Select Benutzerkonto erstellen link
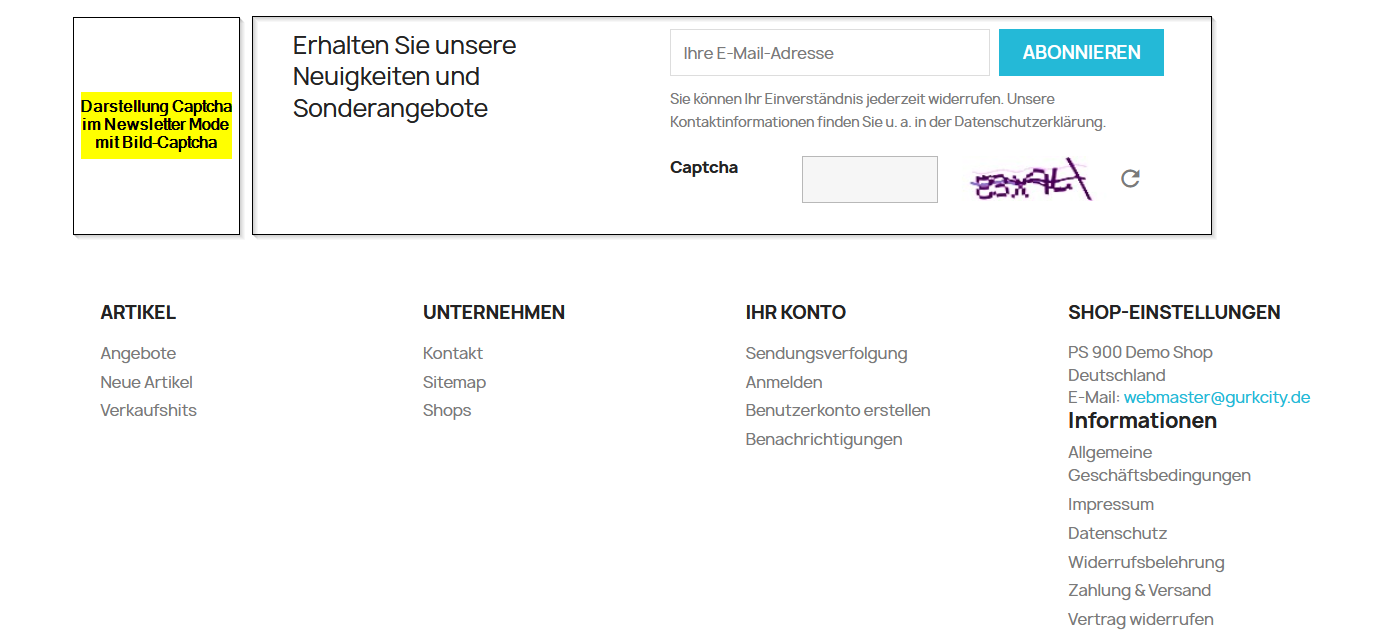 tap(837, 410)
